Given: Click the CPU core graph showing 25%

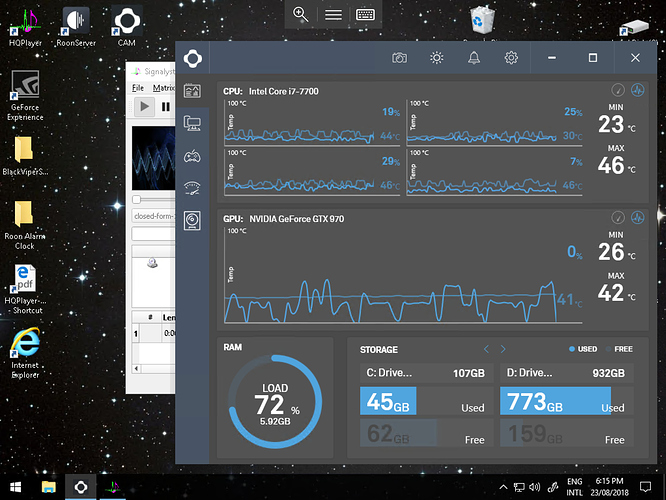Looking at the screenshot, I should pyautogui.click(x=494, y=123).
